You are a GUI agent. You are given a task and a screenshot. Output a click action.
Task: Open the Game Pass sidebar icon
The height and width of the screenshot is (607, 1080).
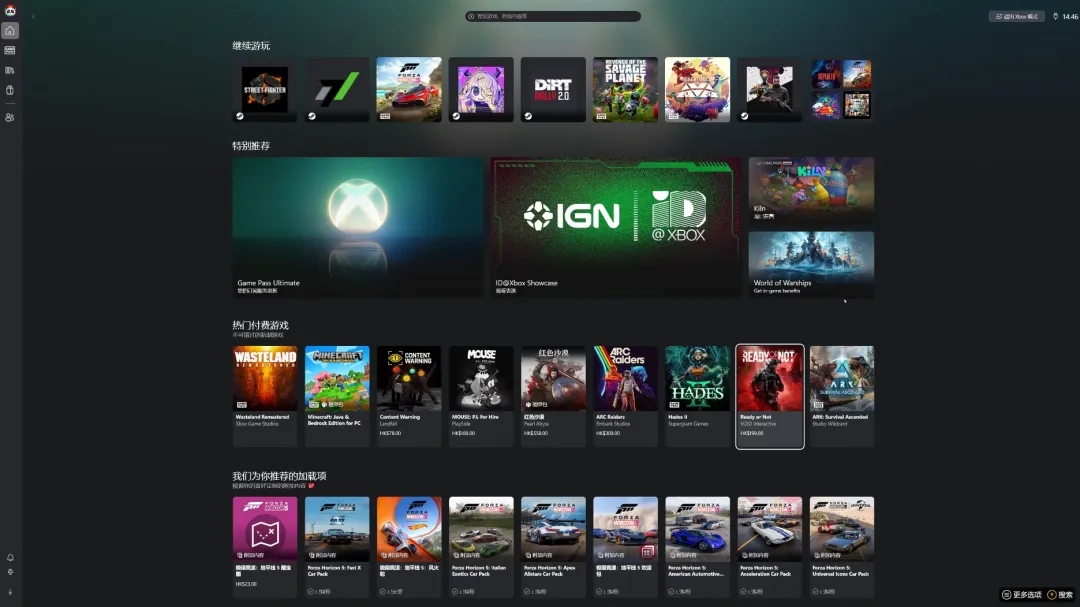tap(10, 50)
